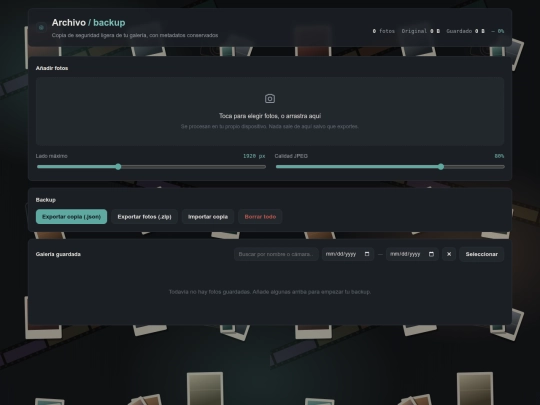Click the '88%' quality value label
This screenshot has height=405, width=540.
(x=499, y=156)
